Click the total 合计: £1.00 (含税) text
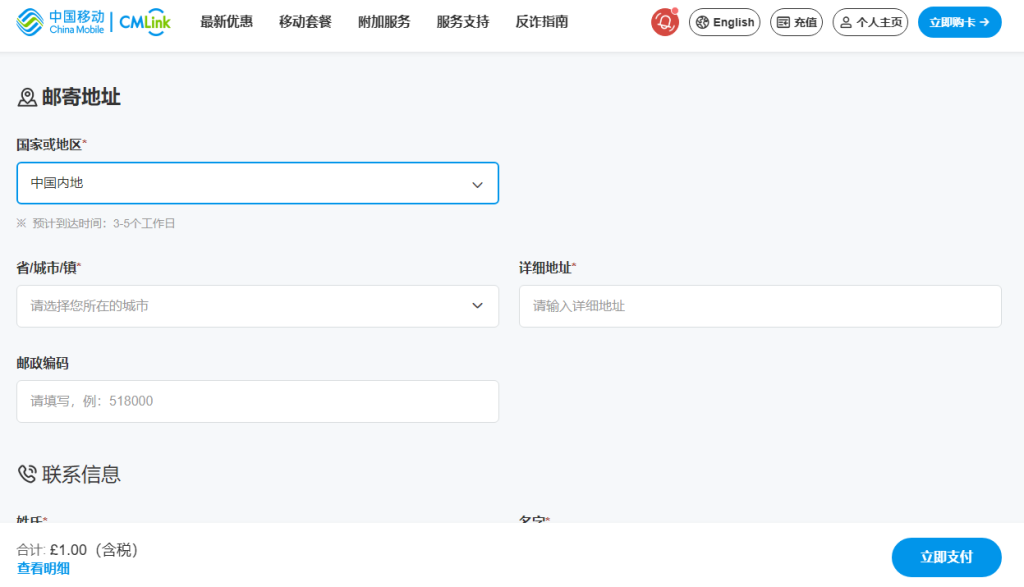This screenshot has width=1024, height=587. click(x=78, y=550)
